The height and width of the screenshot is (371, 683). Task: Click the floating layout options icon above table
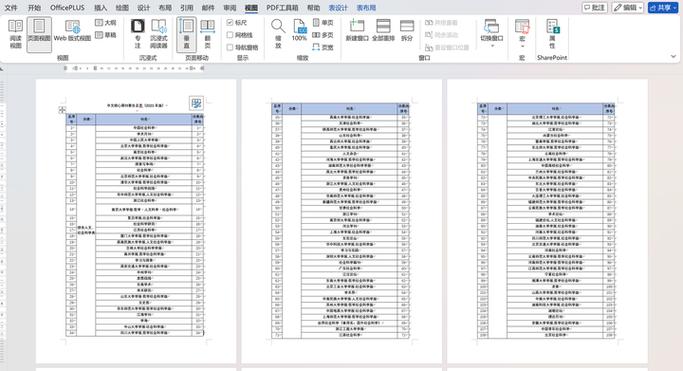tap(196, 103)
